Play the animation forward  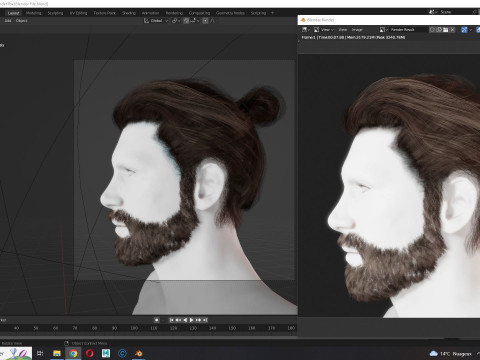pyautogui.click(x=192, y=320)
